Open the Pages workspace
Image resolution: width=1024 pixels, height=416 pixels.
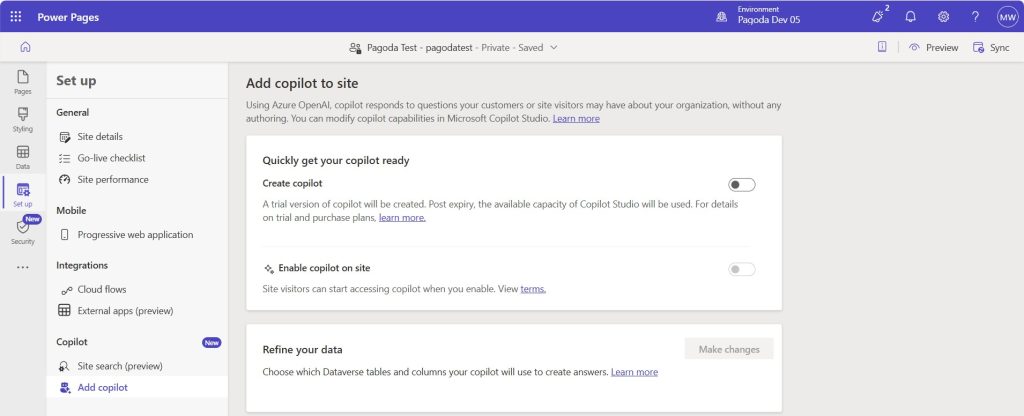[23, 82]
